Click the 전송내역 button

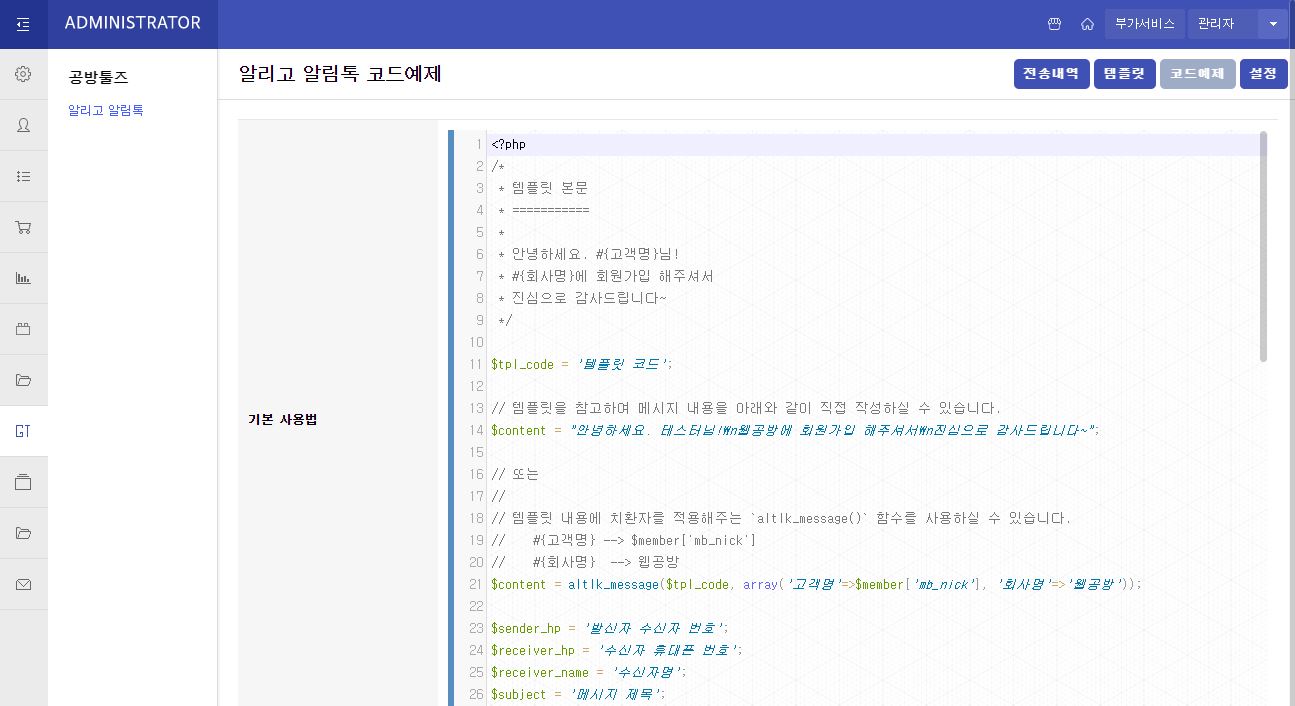click(x=1051, y=73)
